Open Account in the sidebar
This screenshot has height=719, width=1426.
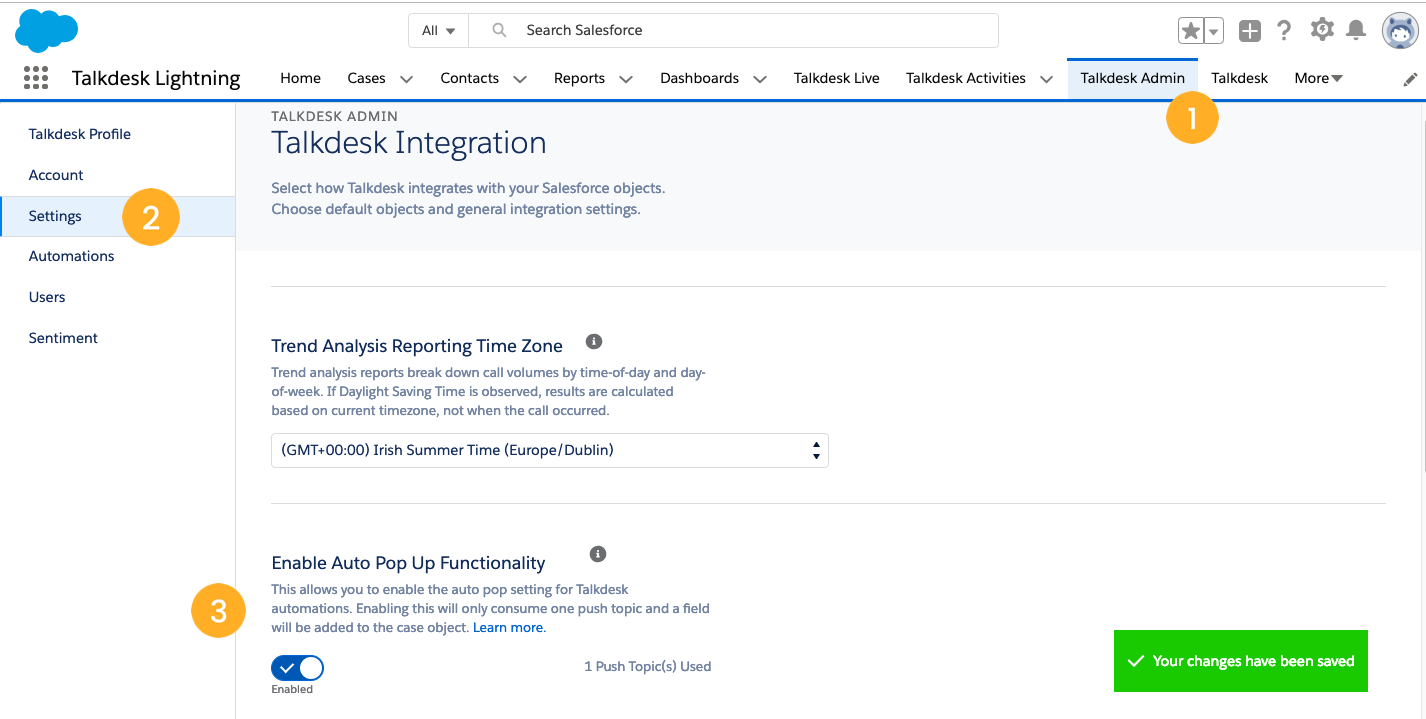point(56,175)
